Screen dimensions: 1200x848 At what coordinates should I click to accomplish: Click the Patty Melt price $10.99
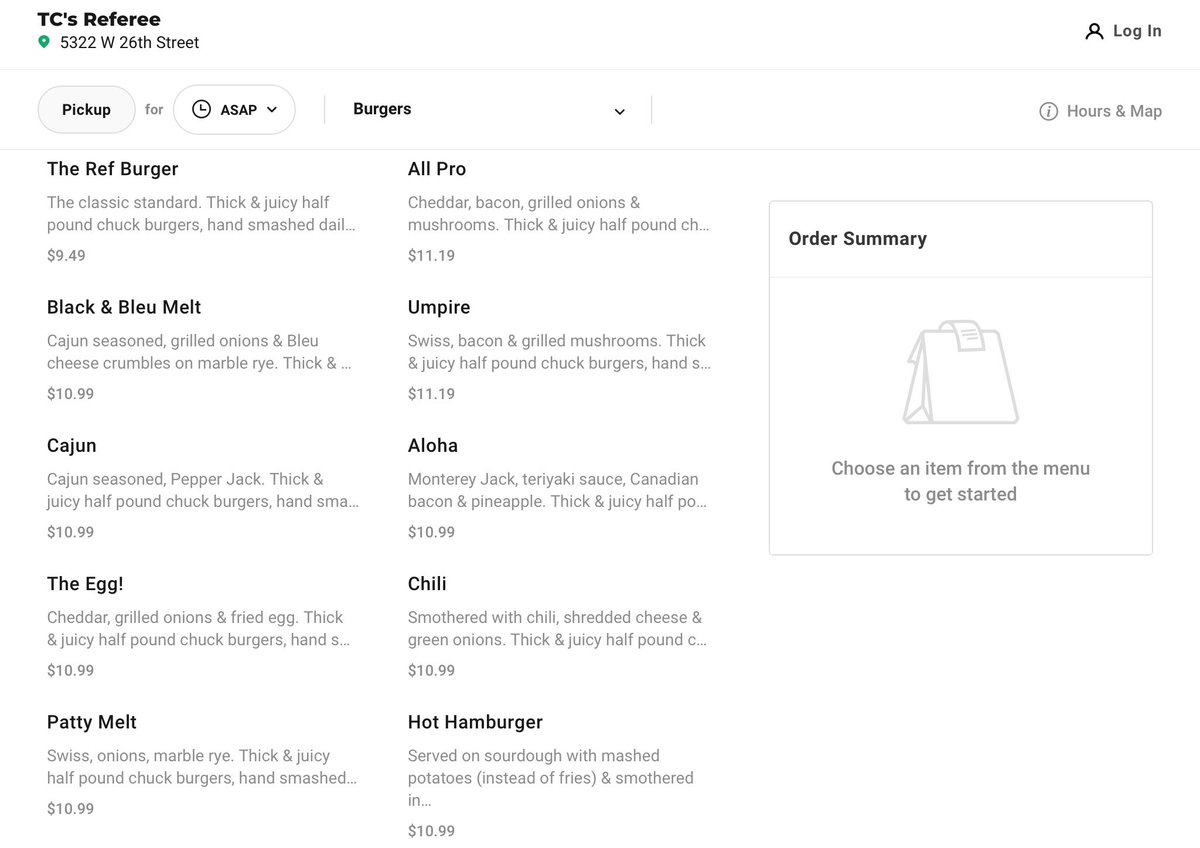coord(70,809)
